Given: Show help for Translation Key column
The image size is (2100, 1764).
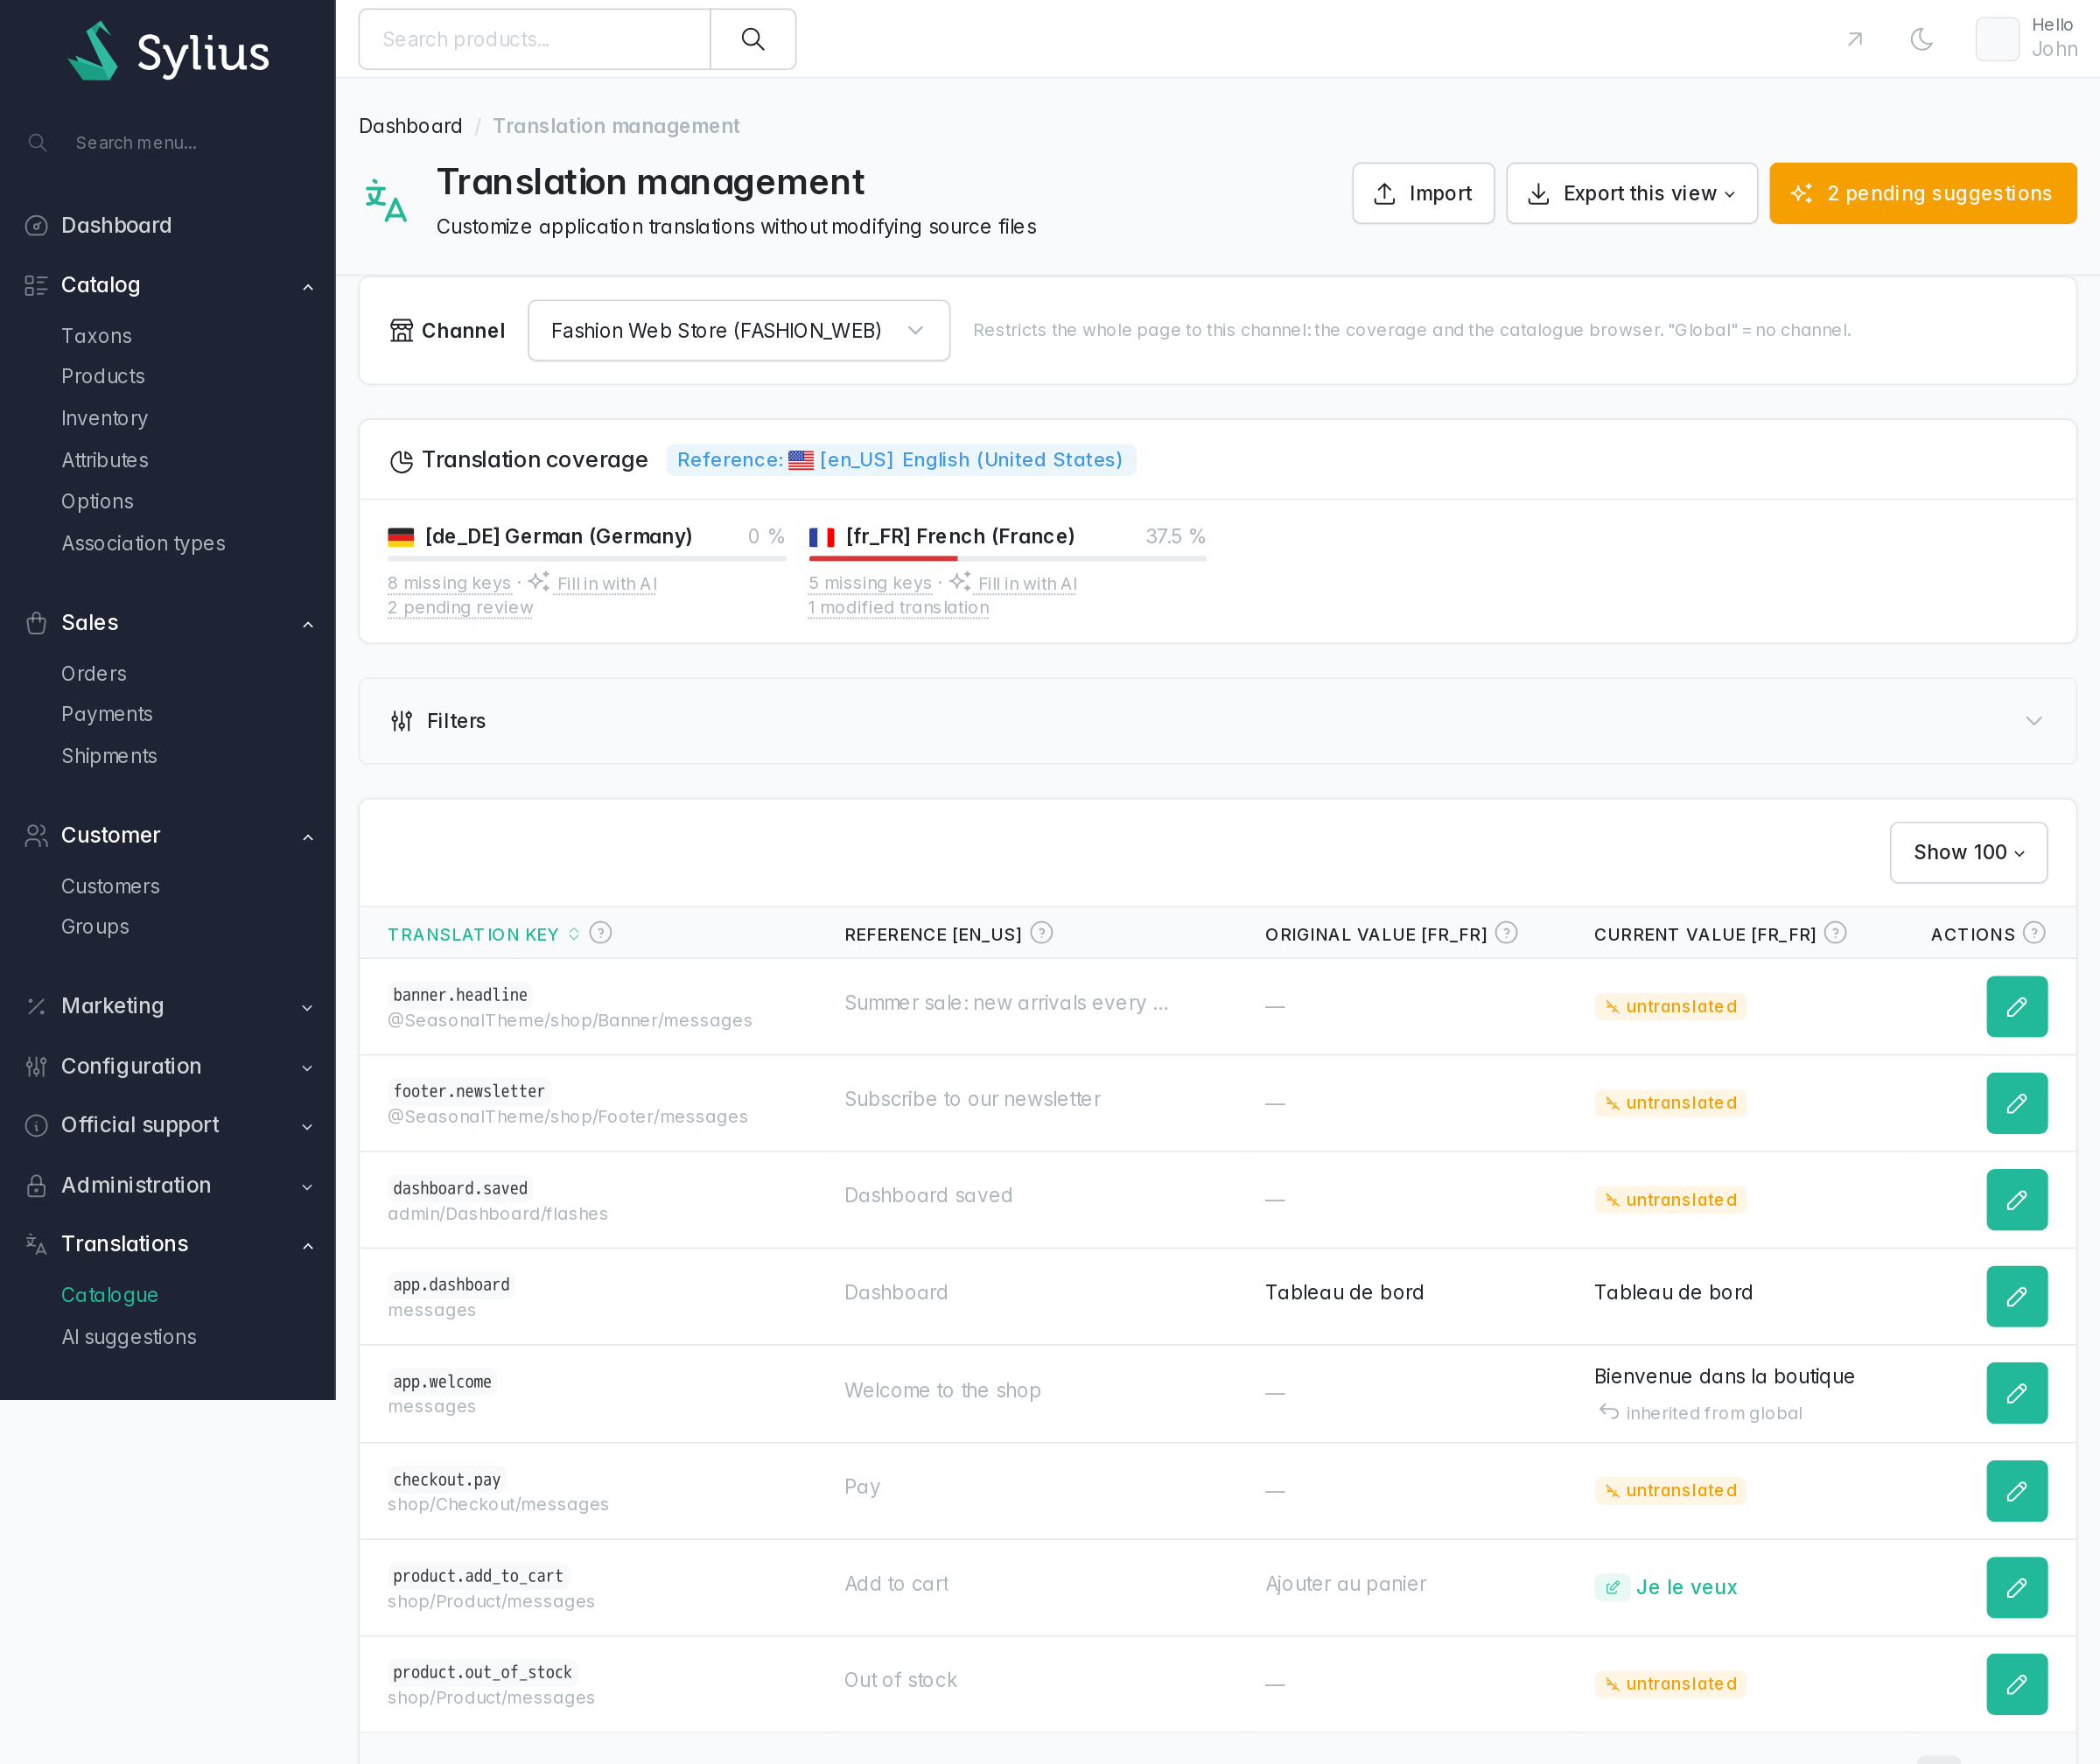Looking at the screenshot, I should [x=600, y=932].
